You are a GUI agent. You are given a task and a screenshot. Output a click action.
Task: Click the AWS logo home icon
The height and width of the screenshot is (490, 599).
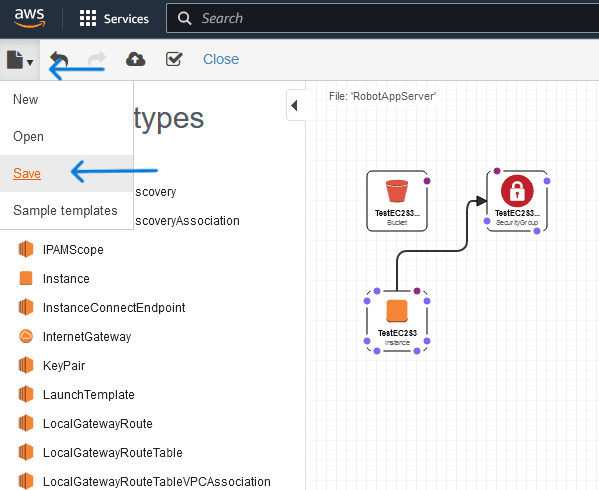pyautogui.click(x=29, y=18)
